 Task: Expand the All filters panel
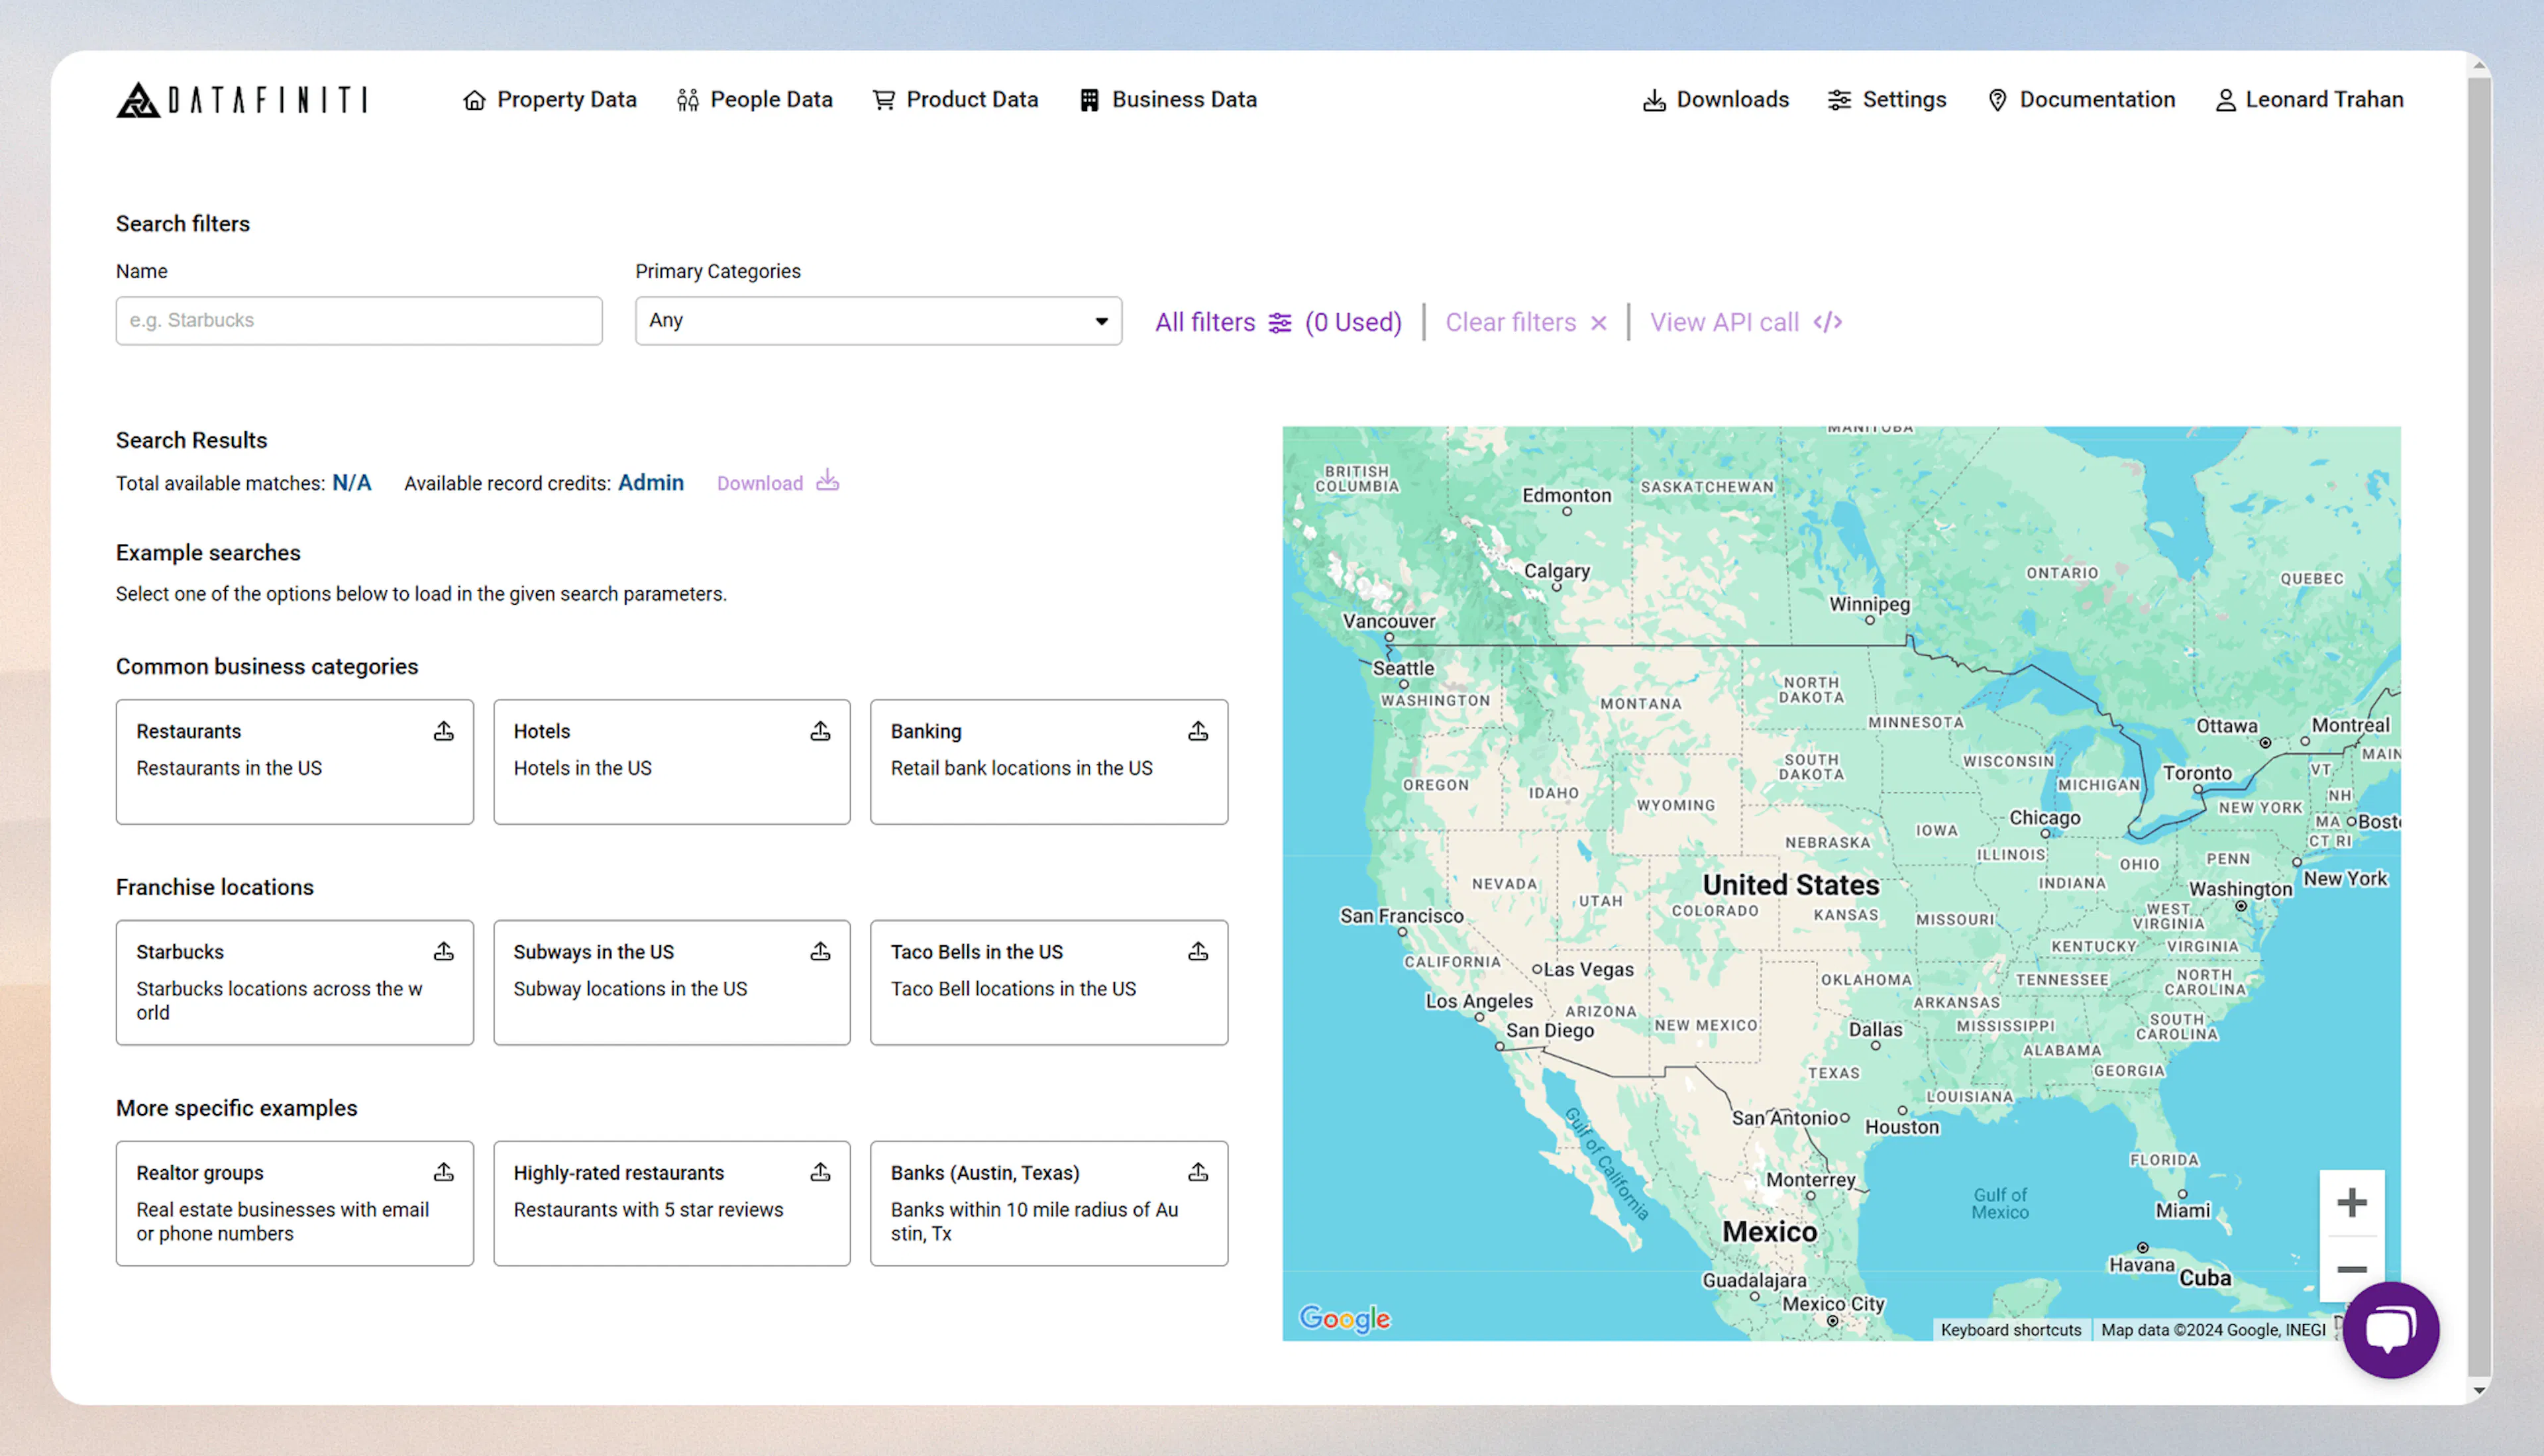point(1222,322)
